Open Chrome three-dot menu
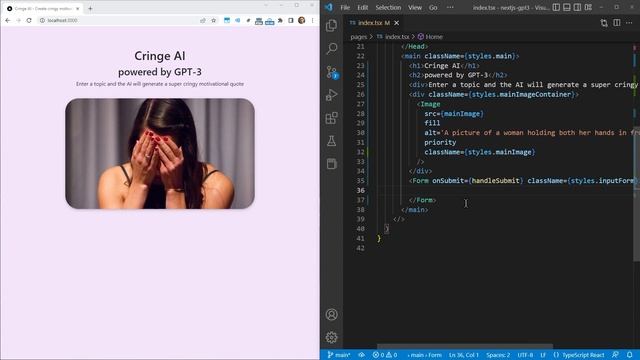The image size is (640, 360). coord(313,20)
